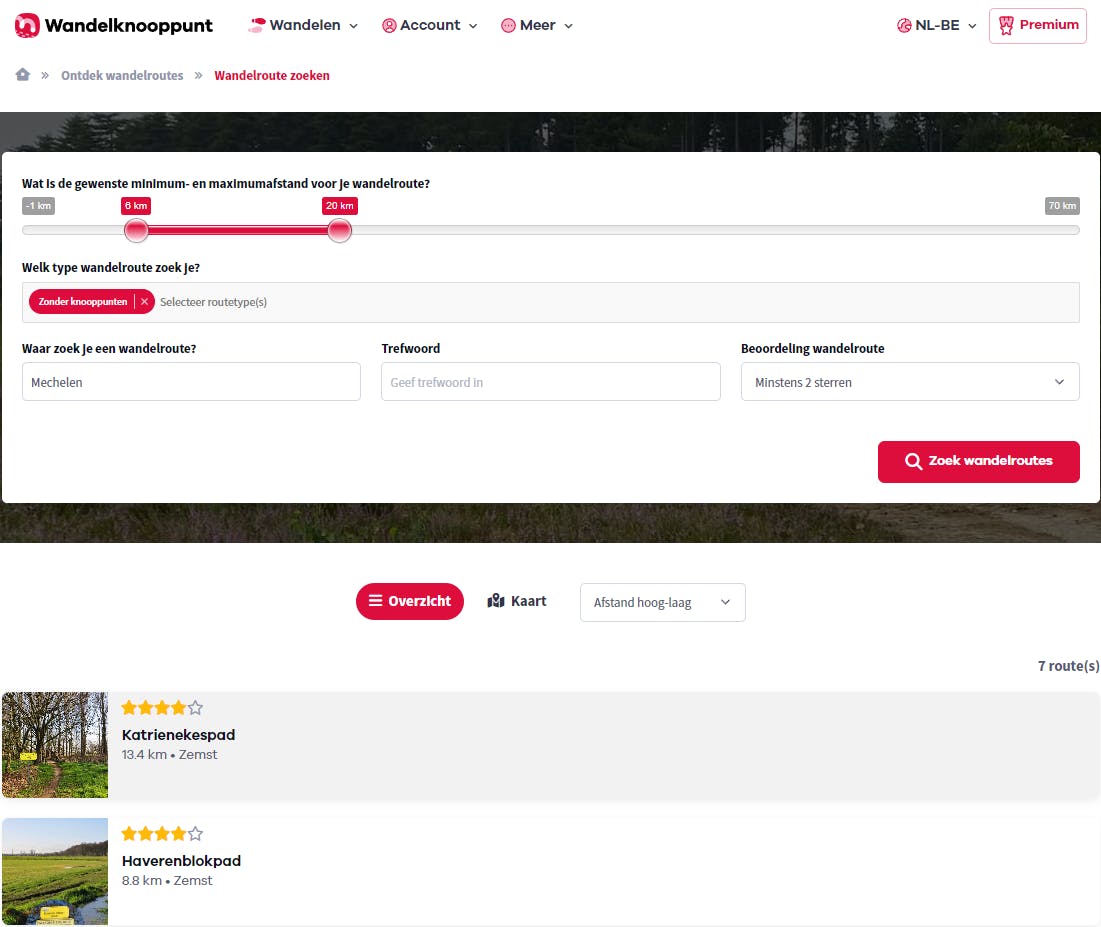Click the list icon on Overzicht button

pyautogui.click(x=374, y=601)
